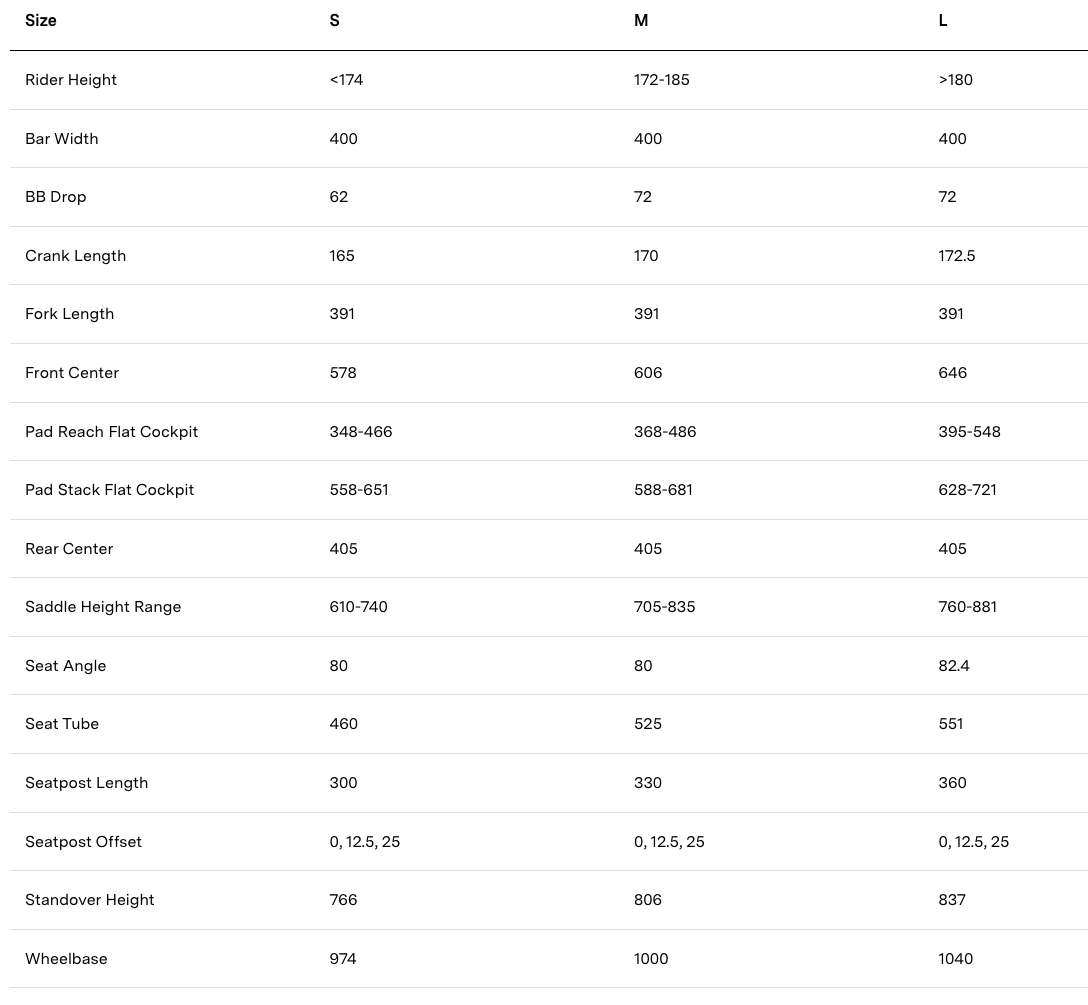Screen dimensions: 1088x1005
Task: Click the Pad Reach Flat Cockpit label
Action: point(112,432)
